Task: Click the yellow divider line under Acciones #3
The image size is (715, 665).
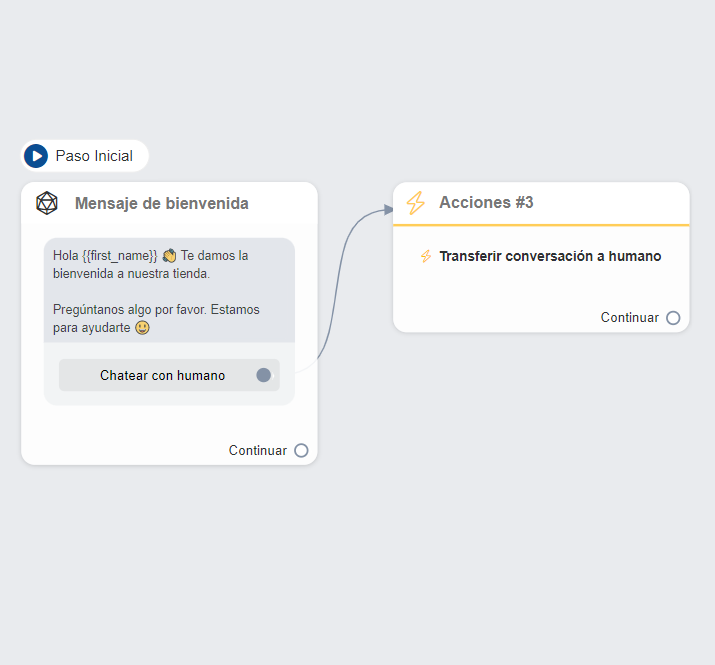Action: [x=541, y=225]
